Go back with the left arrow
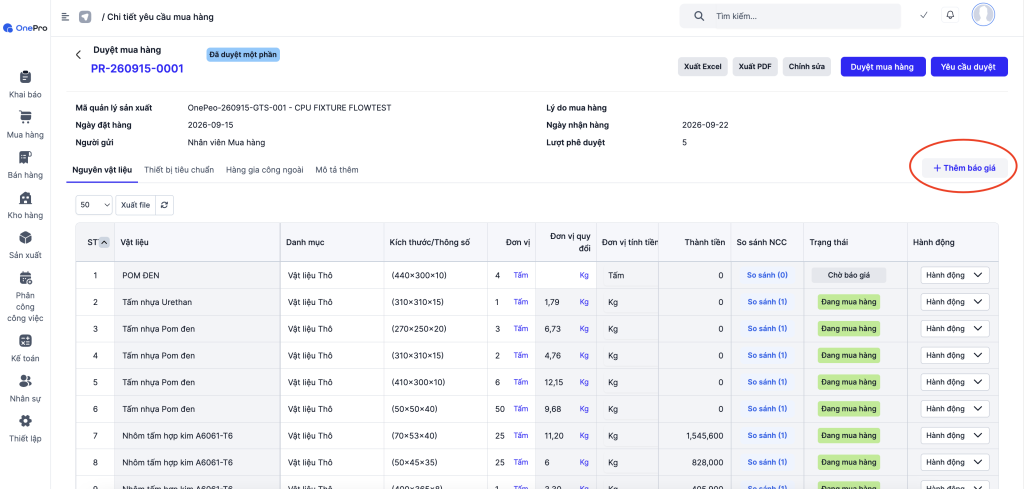1024x489 pixels. click(x=78, y=55)
